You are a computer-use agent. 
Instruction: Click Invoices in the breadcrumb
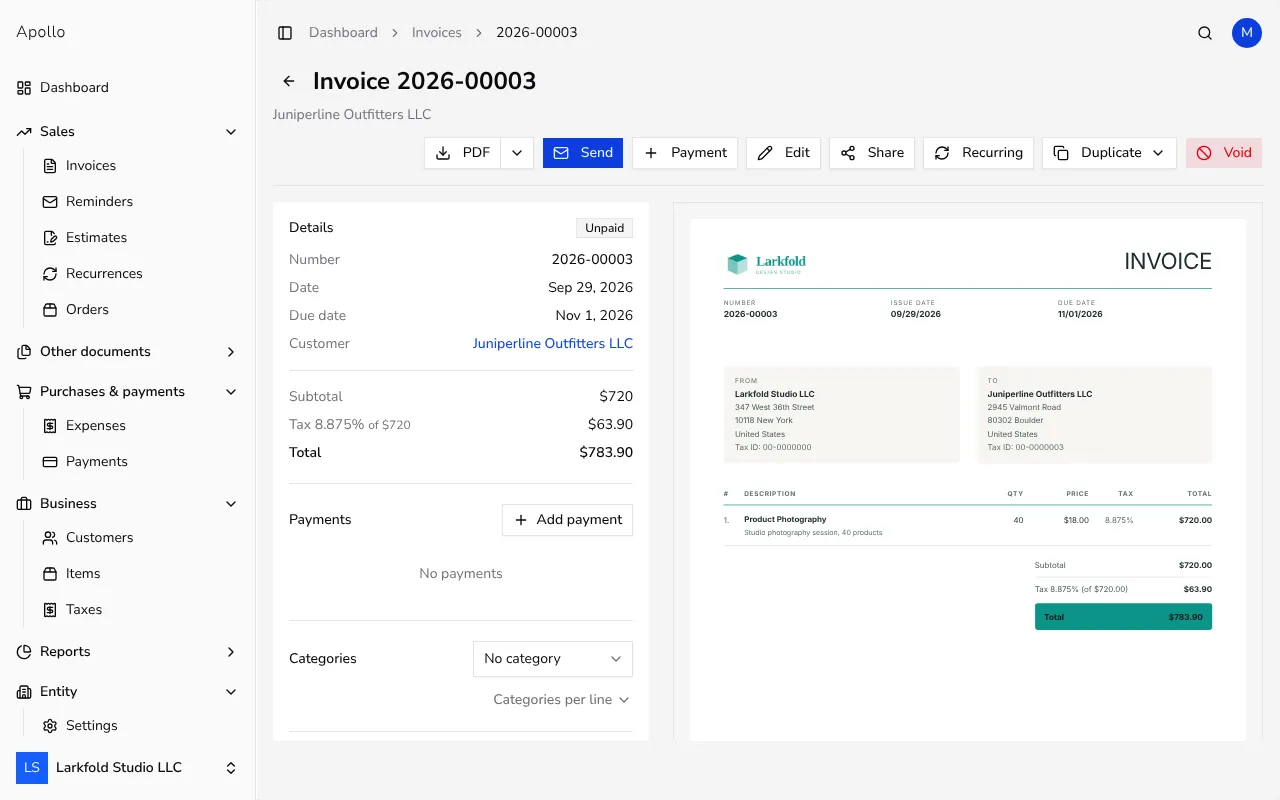tap(437, 33)
